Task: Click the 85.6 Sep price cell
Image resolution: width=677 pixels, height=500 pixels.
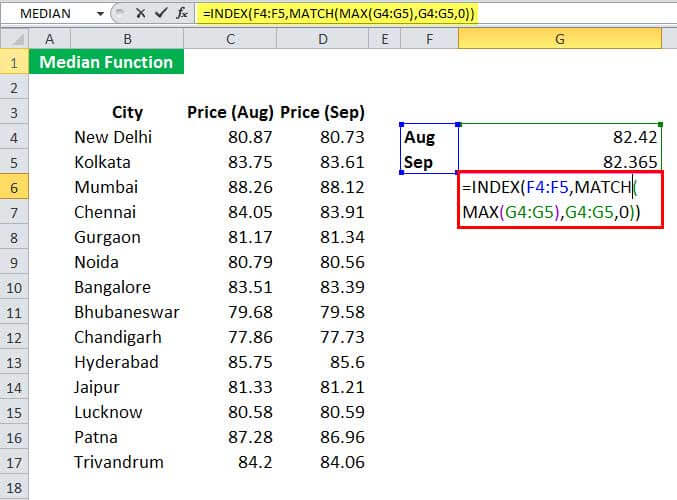Action: [323, 363]
